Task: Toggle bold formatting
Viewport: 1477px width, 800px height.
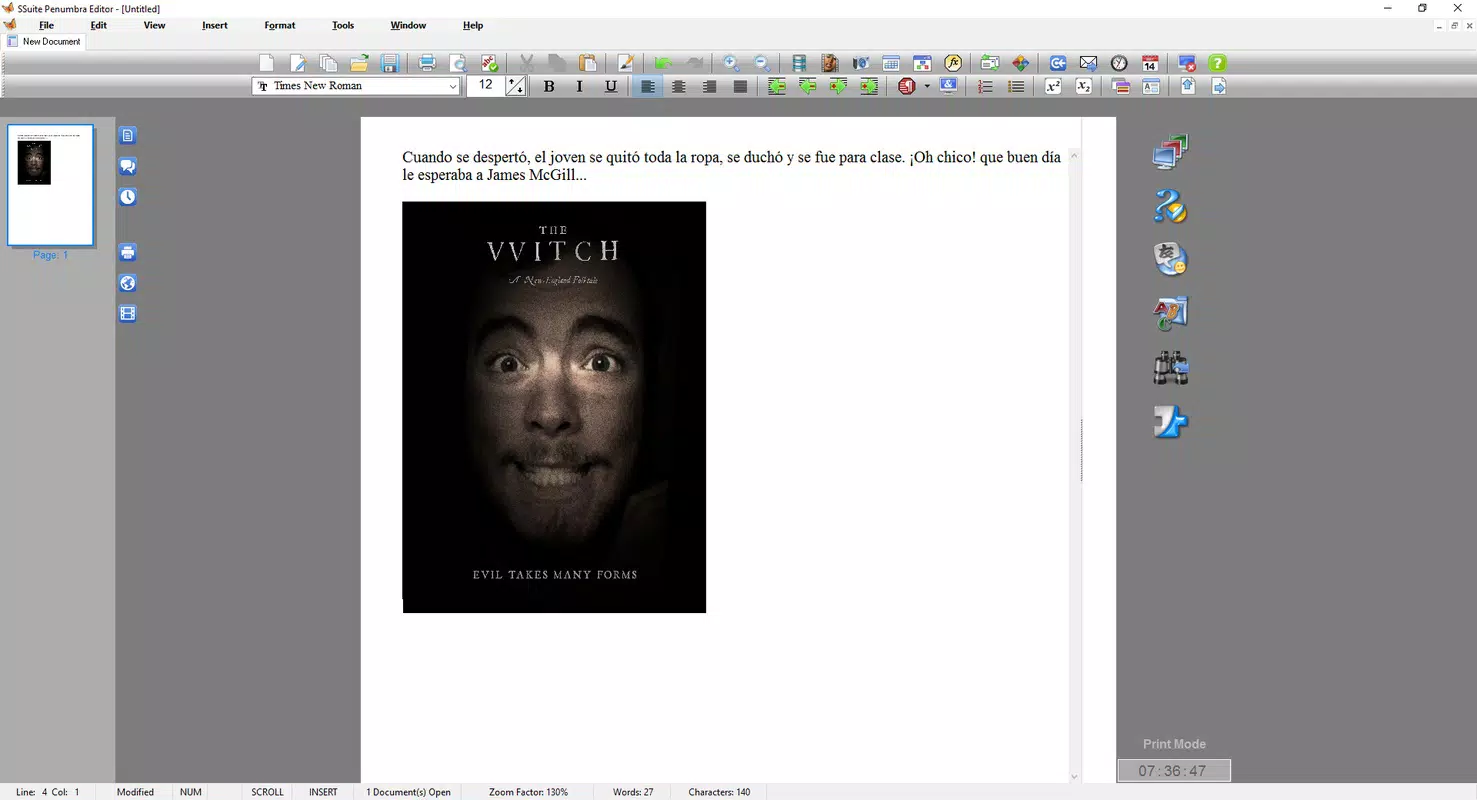Action: pos(549,87)
